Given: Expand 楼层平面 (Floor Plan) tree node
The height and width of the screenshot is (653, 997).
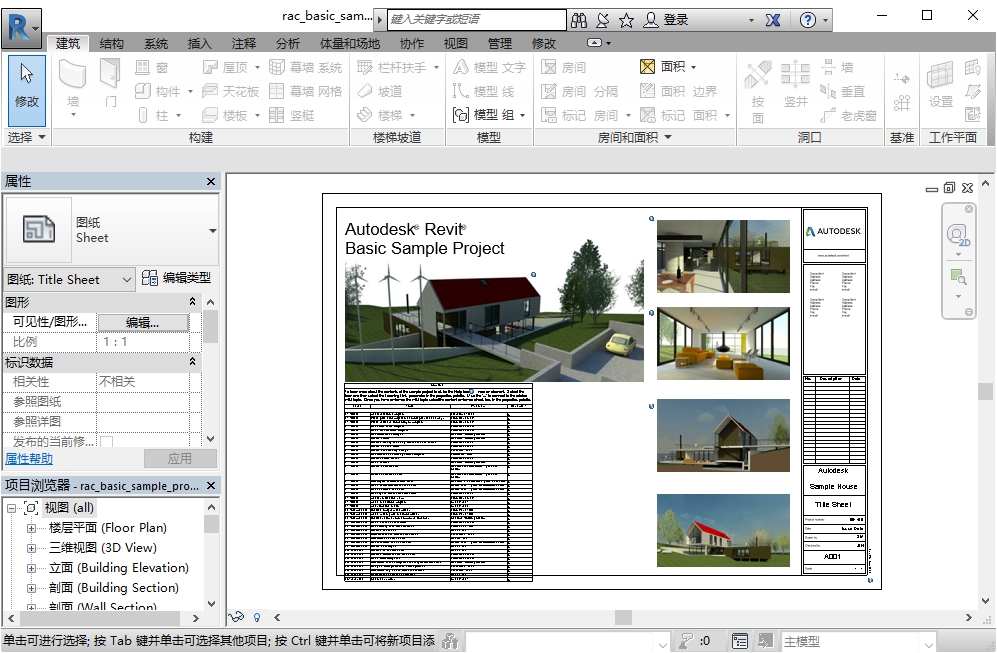Looking at the screenshot, I should (x=31, y=528).
